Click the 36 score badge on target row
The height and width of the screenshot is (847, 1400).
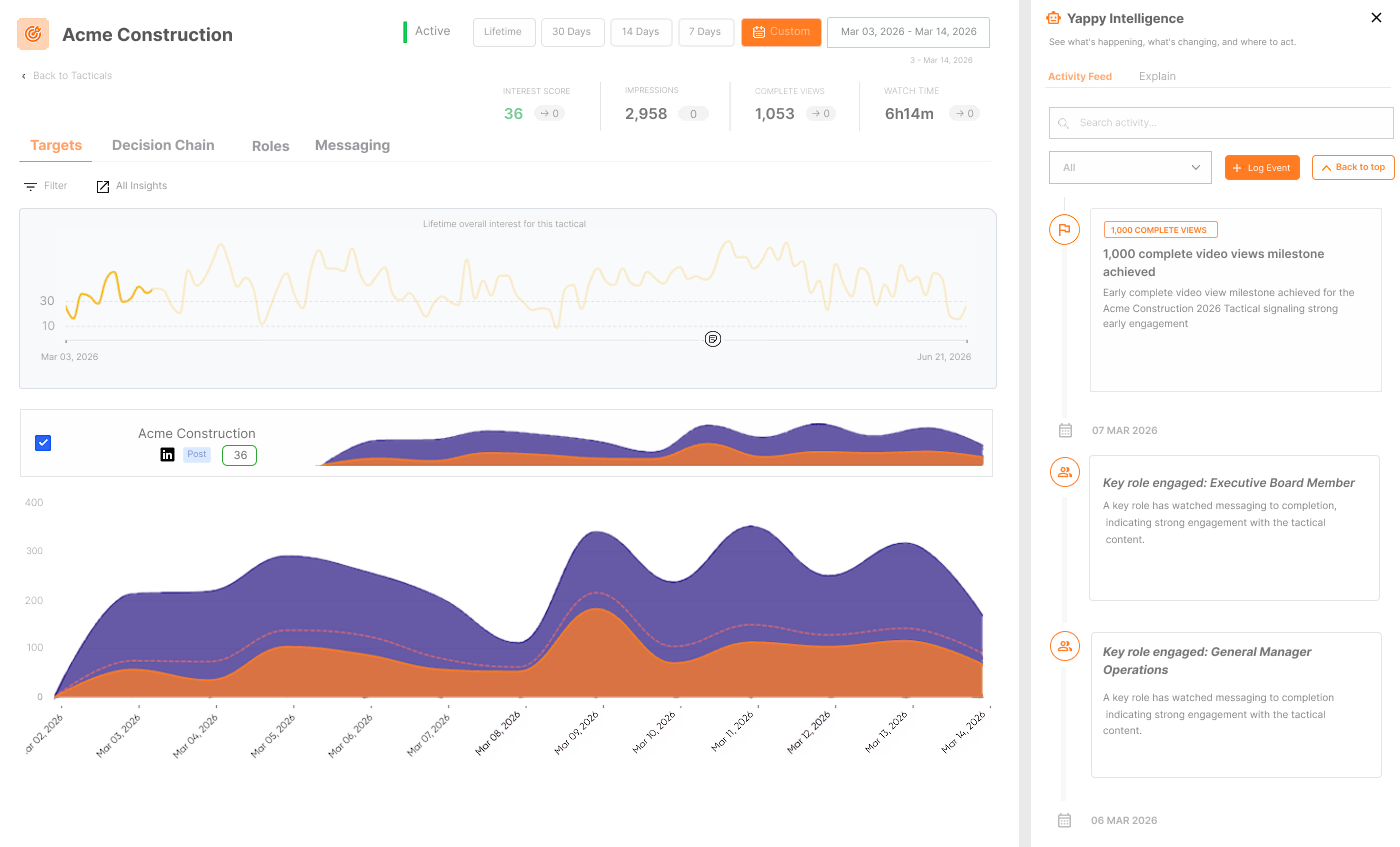pyautogui.click(x=239, y=455)
